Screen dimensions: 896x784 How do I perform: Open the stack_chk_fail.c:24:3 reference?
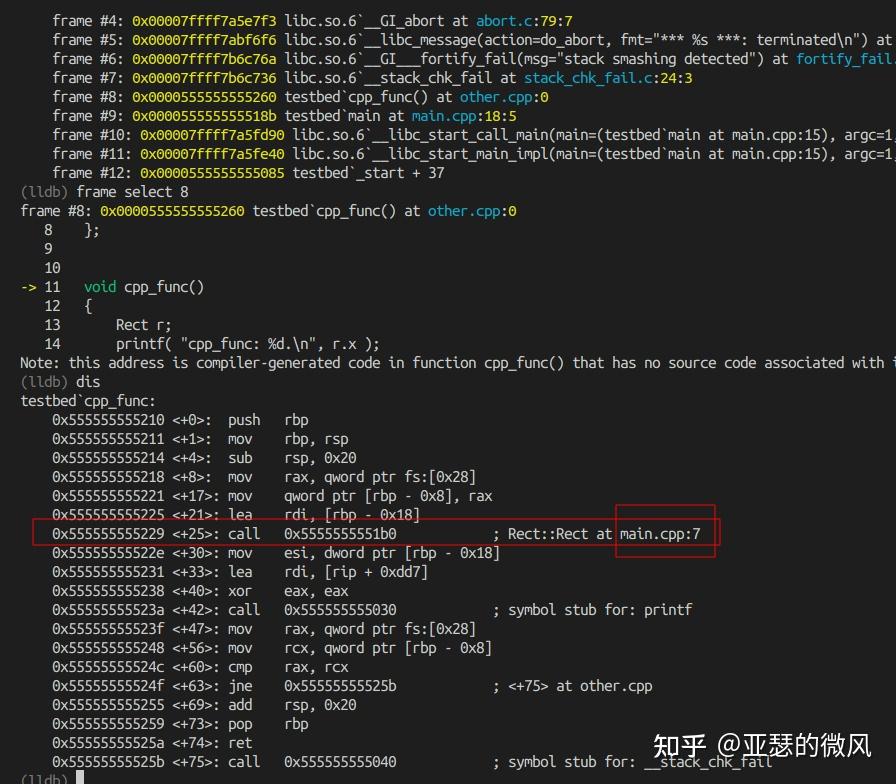point(594,77)
